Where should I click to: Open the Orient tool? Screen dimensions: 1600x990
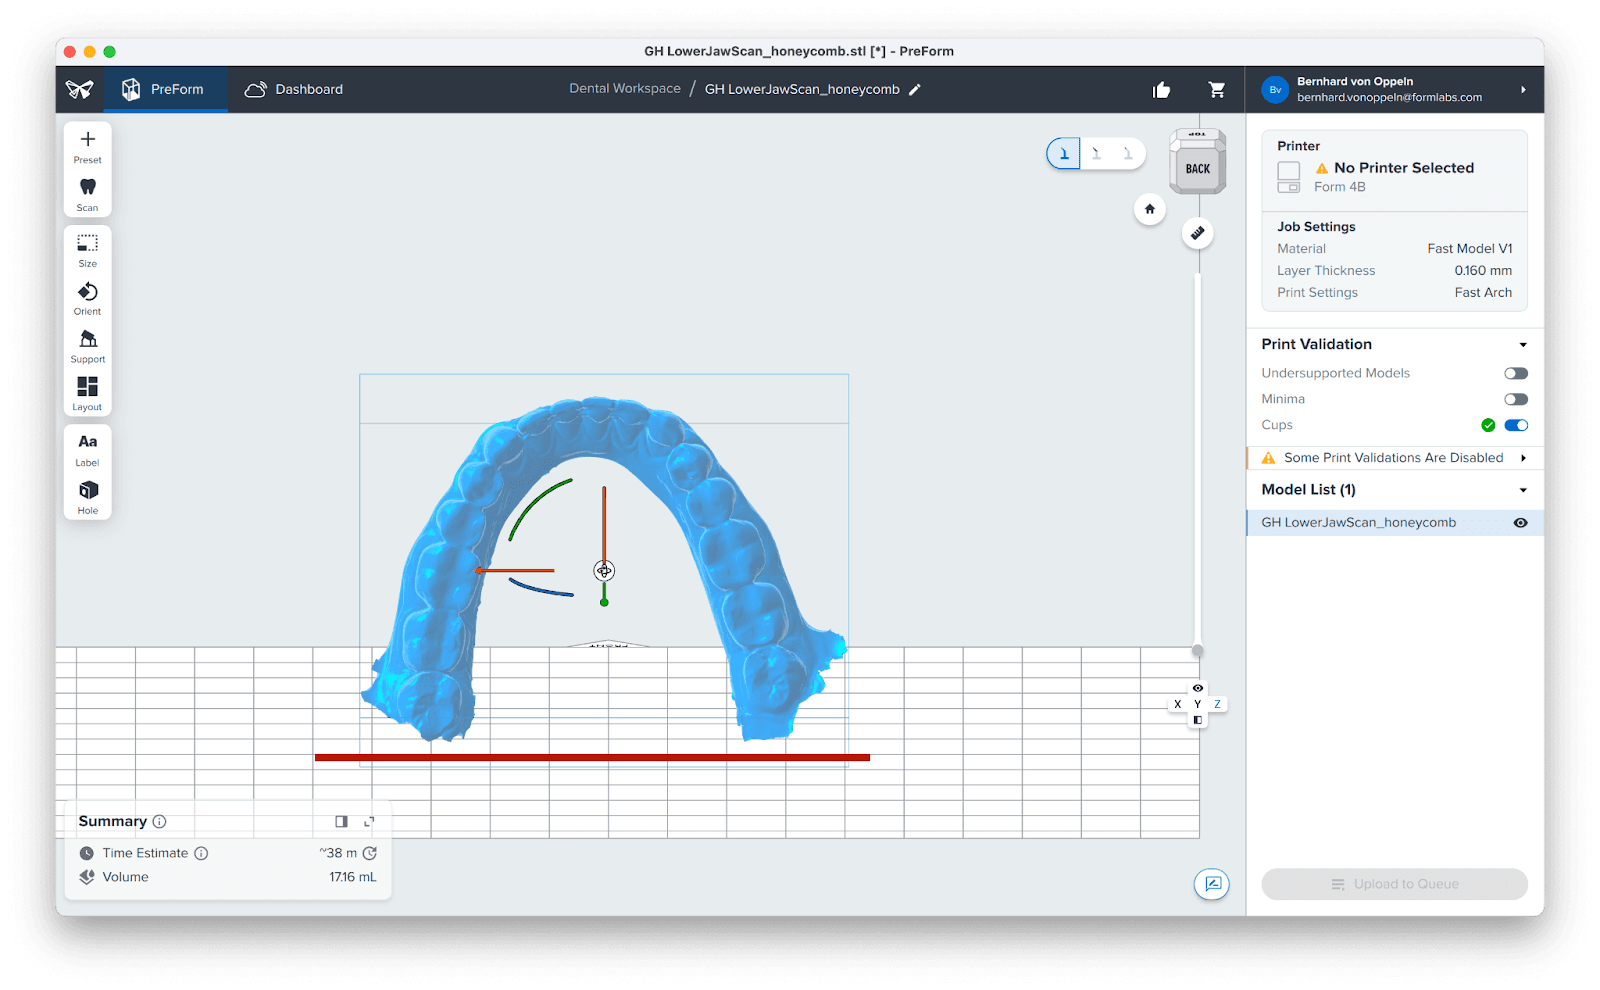click(x=88, y=297)
